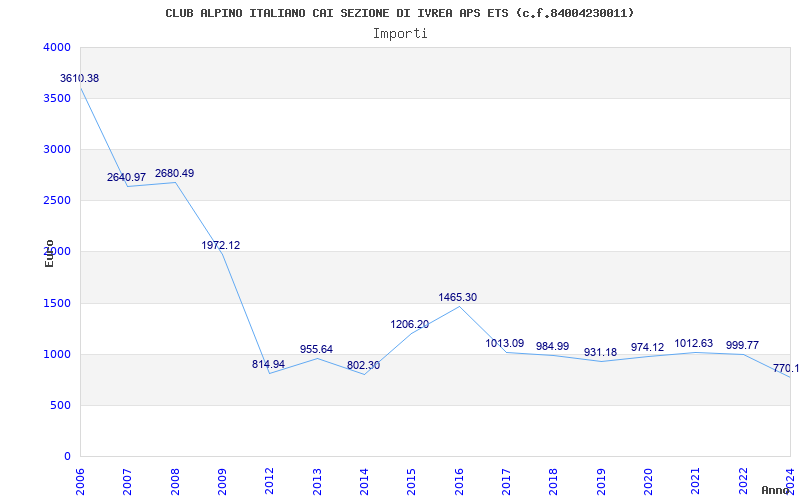800x500 pixels.
Task: Click the 2680.49 data label
Action: point(174,173)
